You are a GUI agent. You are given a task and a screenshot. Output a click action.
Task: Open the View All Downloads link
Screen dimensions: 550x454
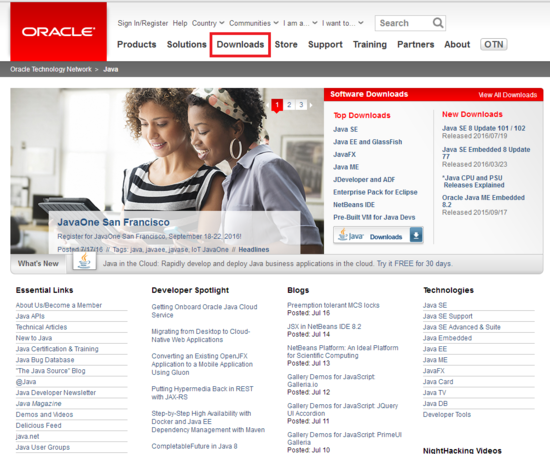tap(507, 95)
